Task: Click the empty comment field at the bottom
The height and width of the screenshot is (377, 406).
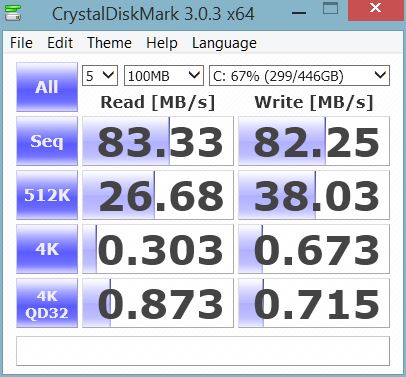Action: pyautogui.click(x=203, y=351)
